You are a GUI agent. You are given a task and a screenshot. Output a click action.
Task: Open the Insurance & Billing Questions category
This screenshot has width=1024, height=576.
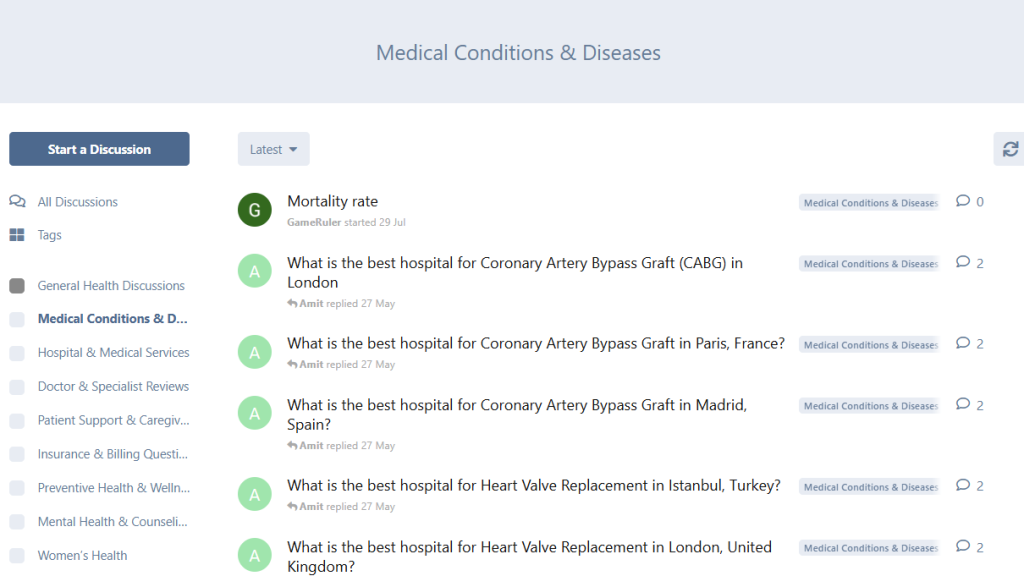(x=113, y=454)
